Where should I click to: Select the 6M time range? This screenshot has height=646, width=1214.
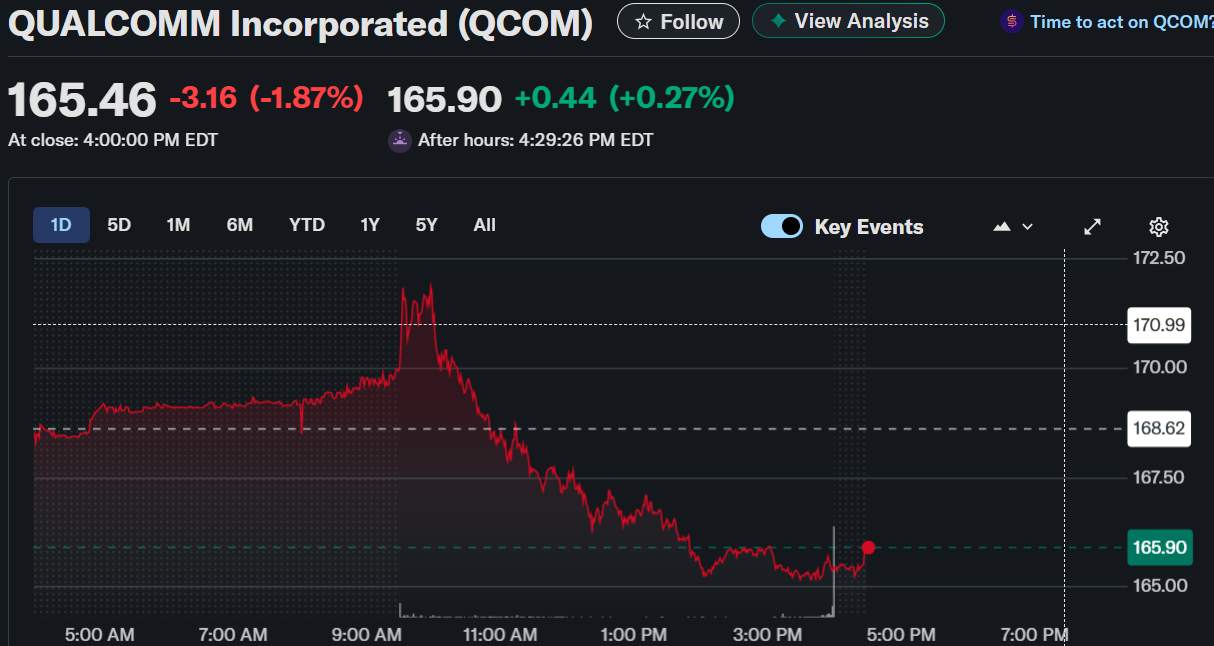click(239, 225)
